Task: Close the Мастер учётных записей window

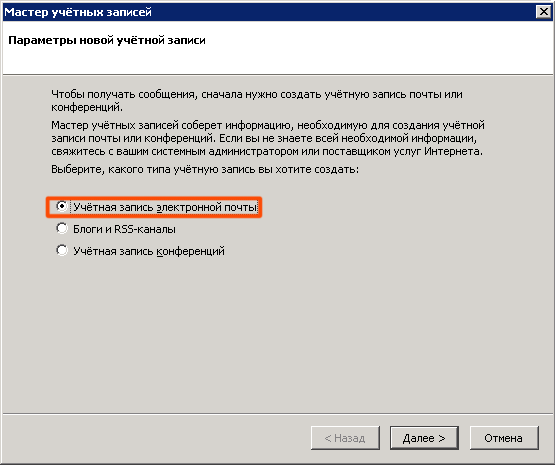Action: tap(544, 12)
